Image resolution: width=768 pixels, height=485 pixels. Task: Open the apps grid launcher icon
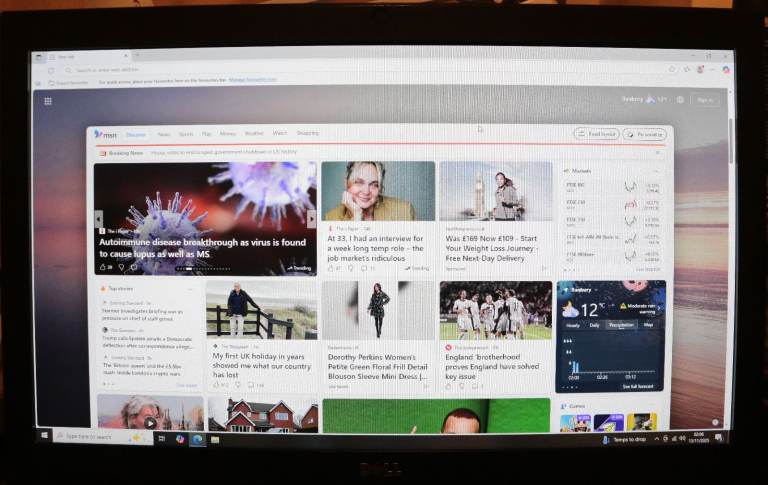47,100
